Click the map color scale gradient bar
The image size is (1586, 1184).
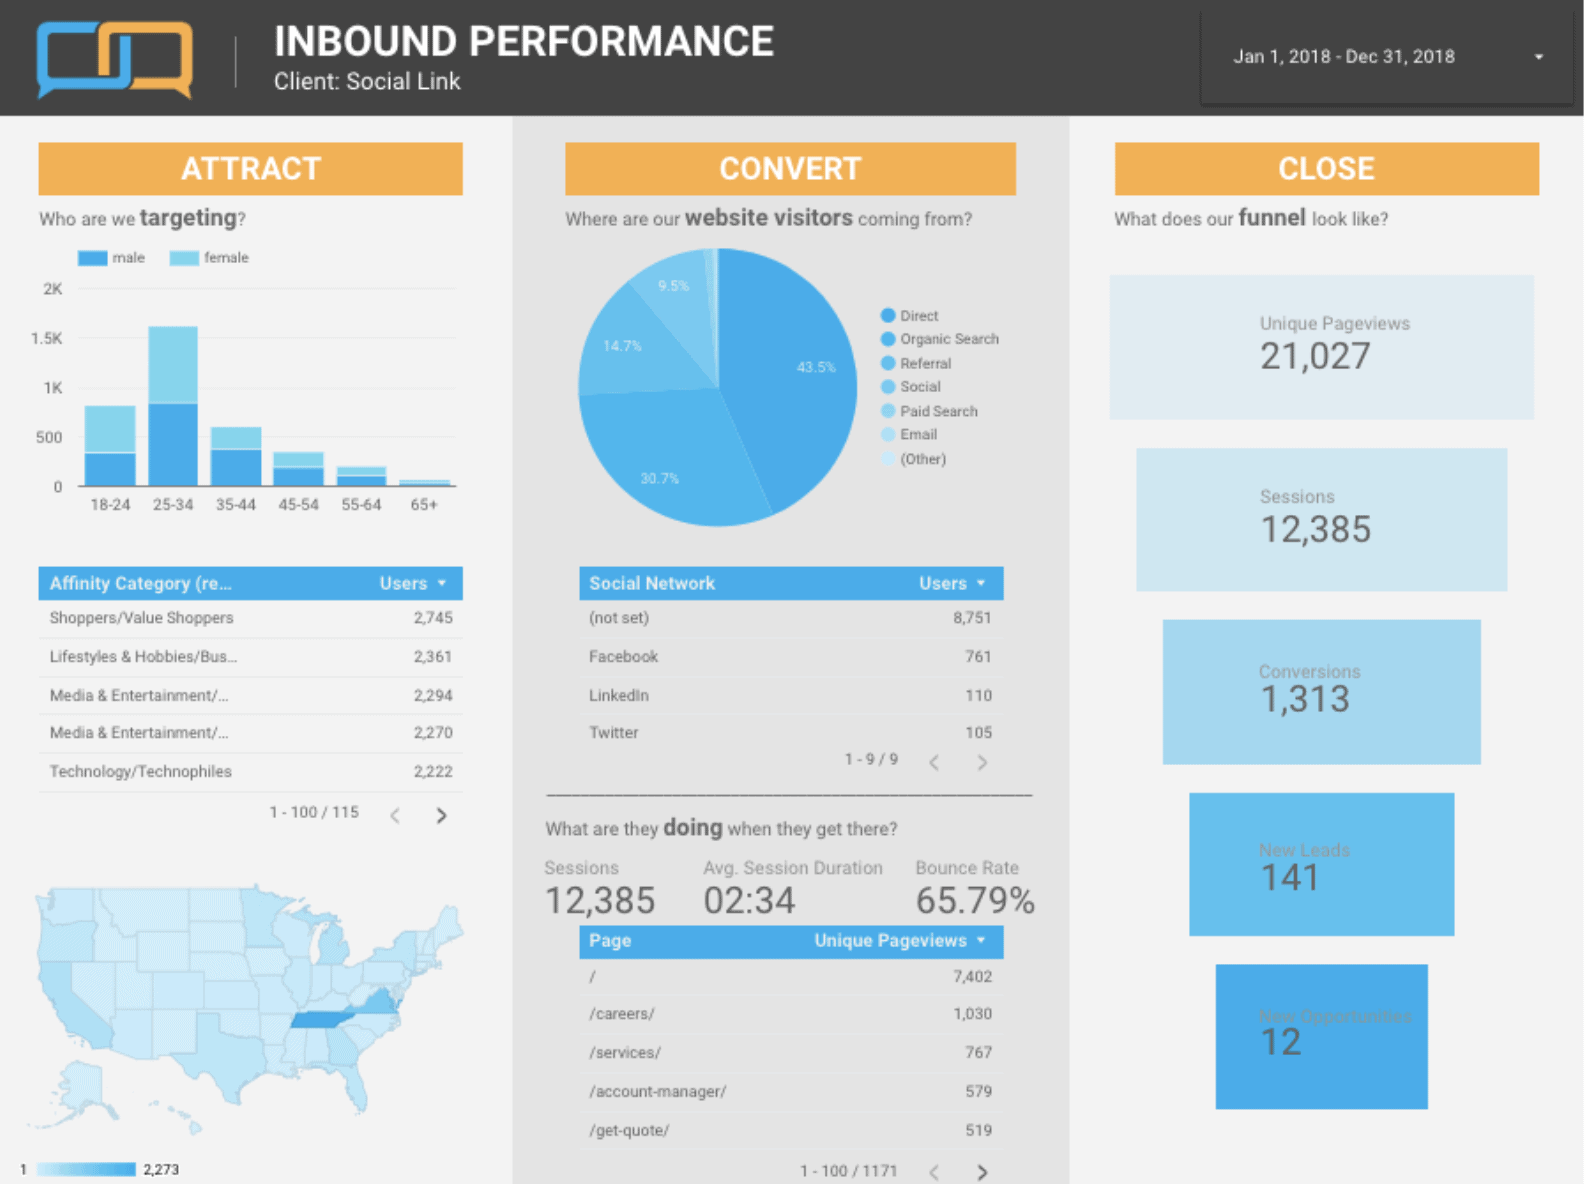[86, 1169]
